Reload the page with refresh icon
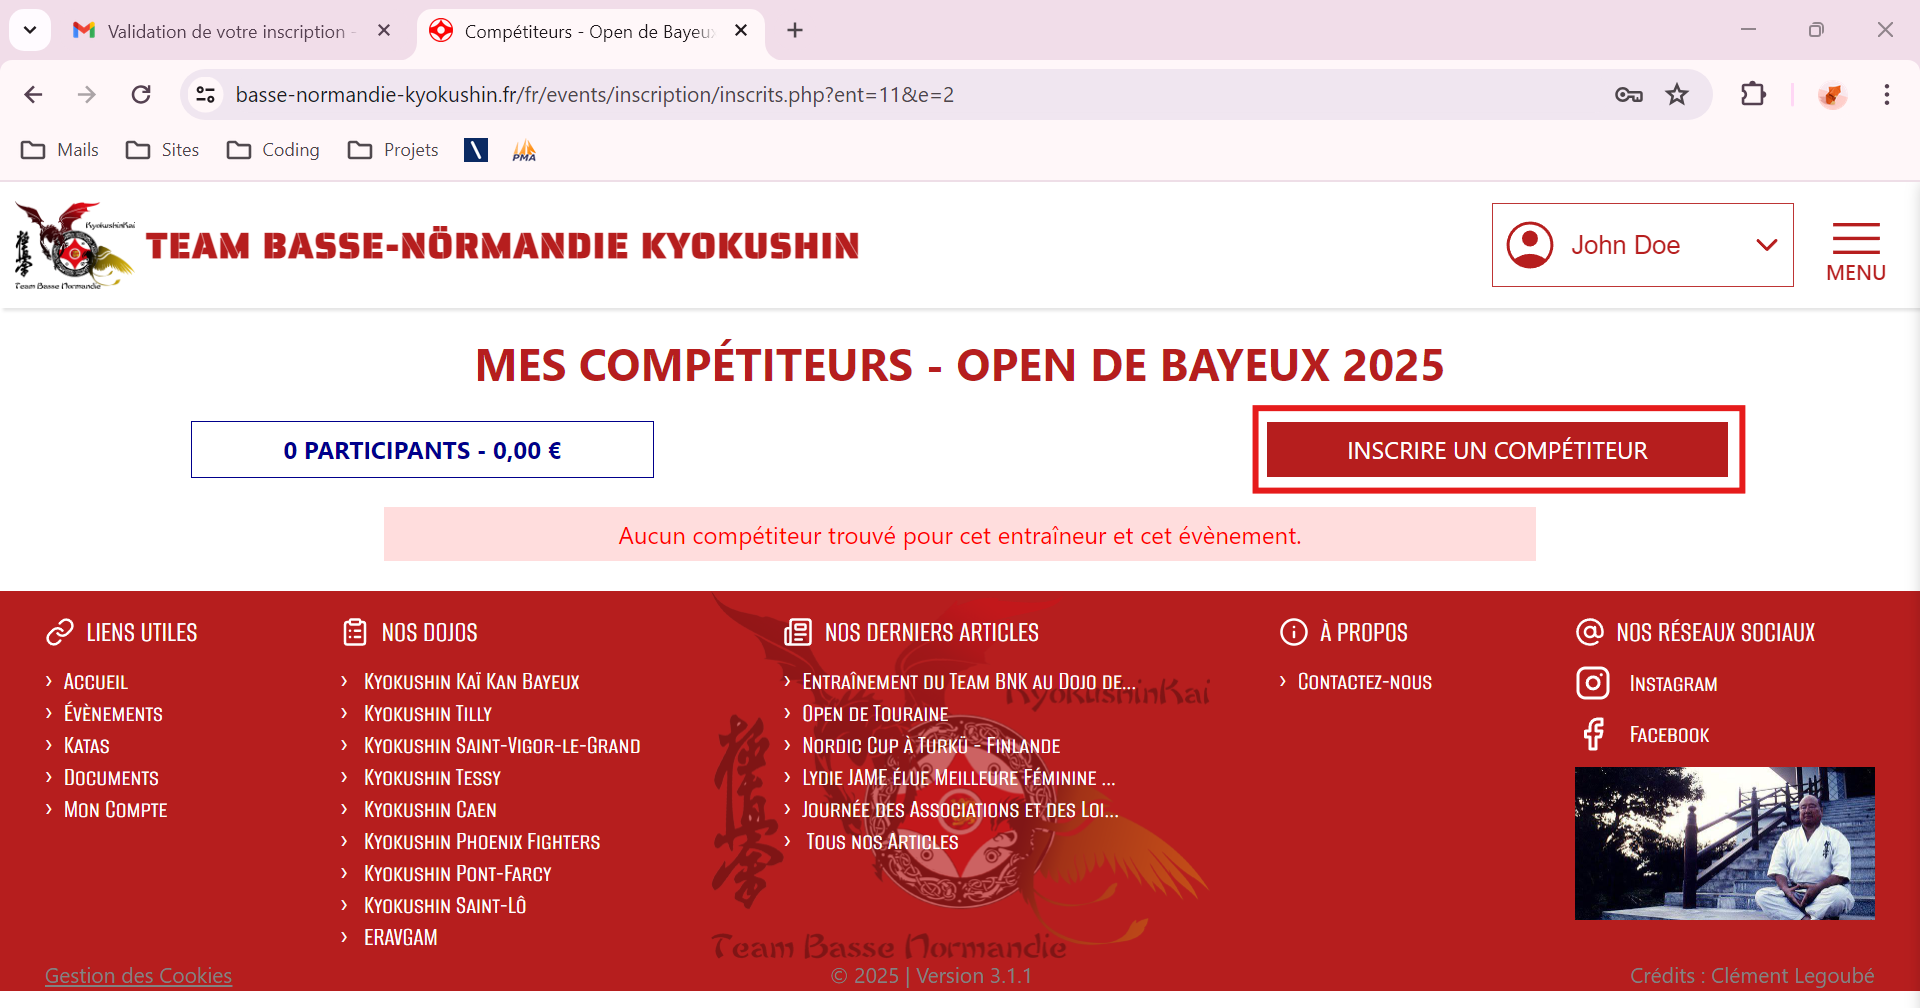Viewport: 1920px width, 1008px height. pyautogui.click(x=141, y=95)
